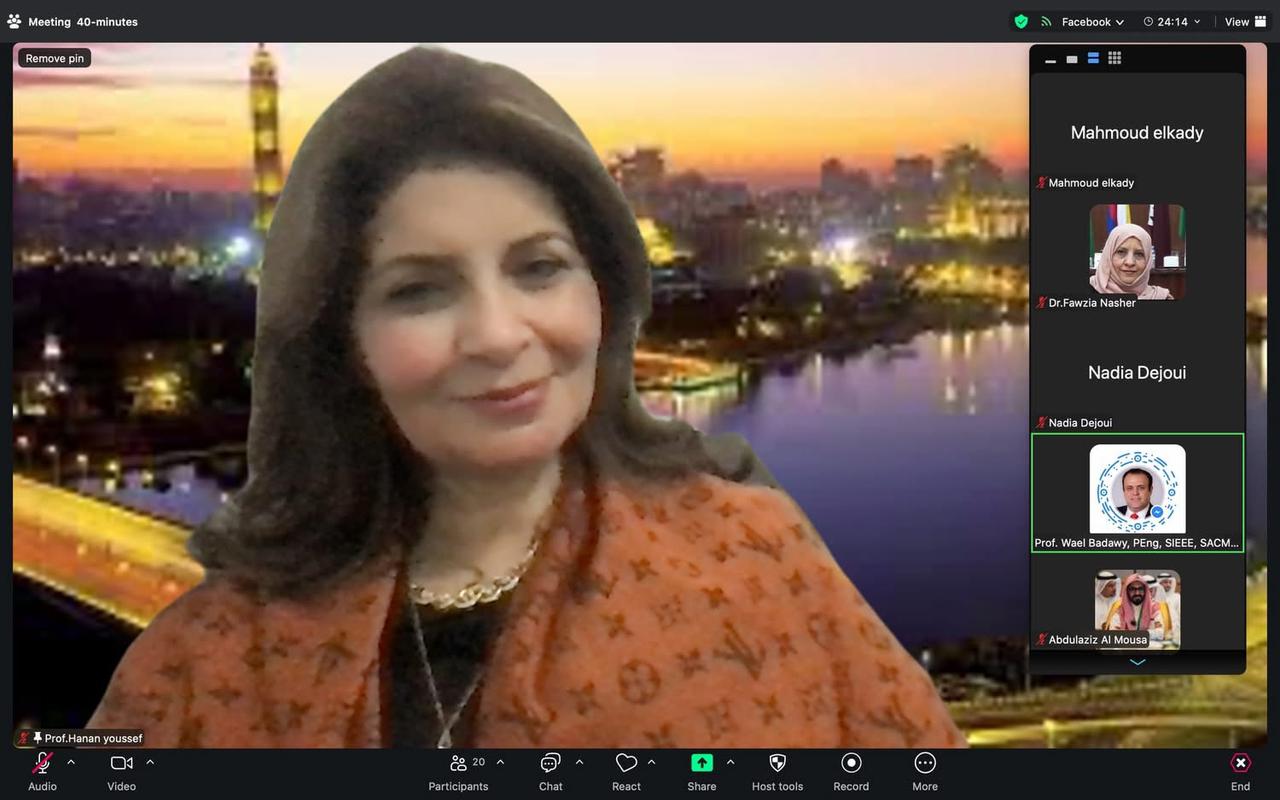Open Host tools shield icon
This screenshot has width=1280, height=800.
[x=777, y=764]
